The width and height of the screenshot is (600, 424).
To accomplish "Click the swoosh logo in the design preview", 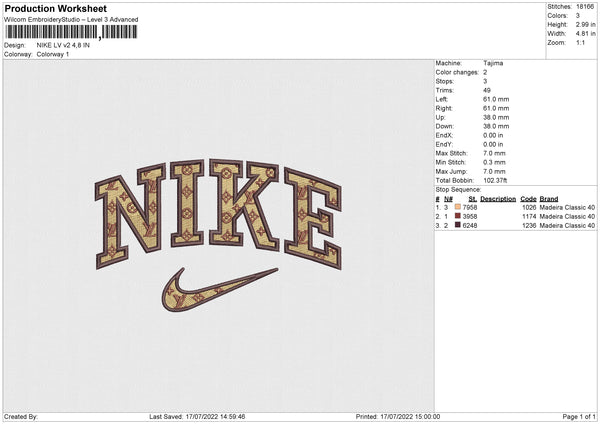I will 220,289.
